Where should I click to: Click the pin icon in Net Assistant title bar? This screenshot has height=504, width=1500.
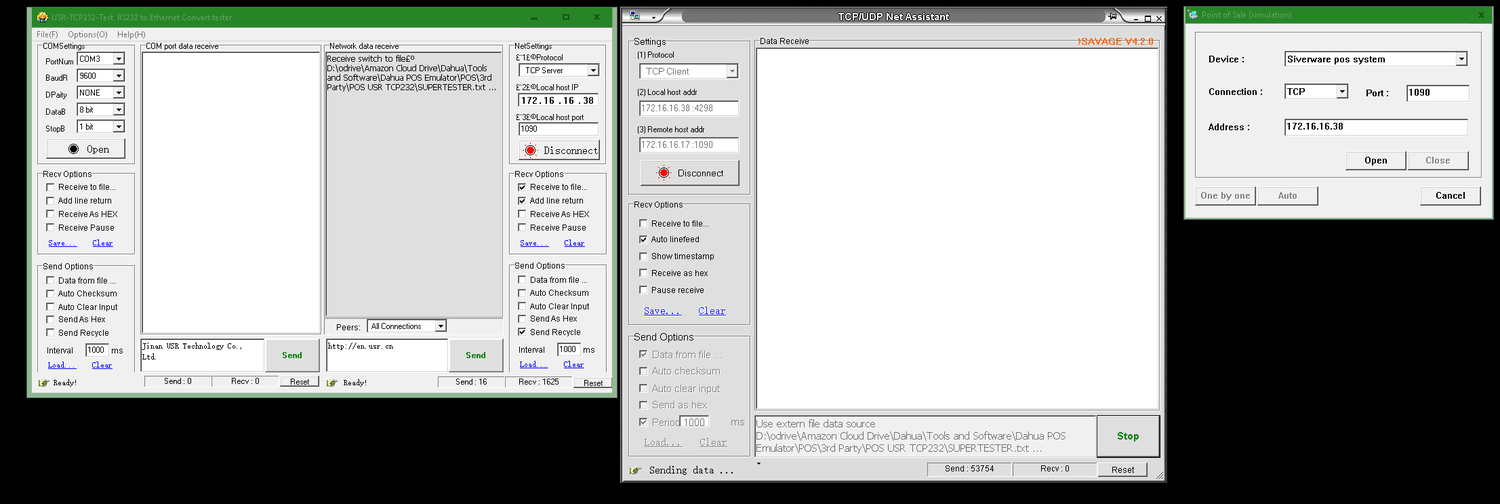pos(1113,16)
